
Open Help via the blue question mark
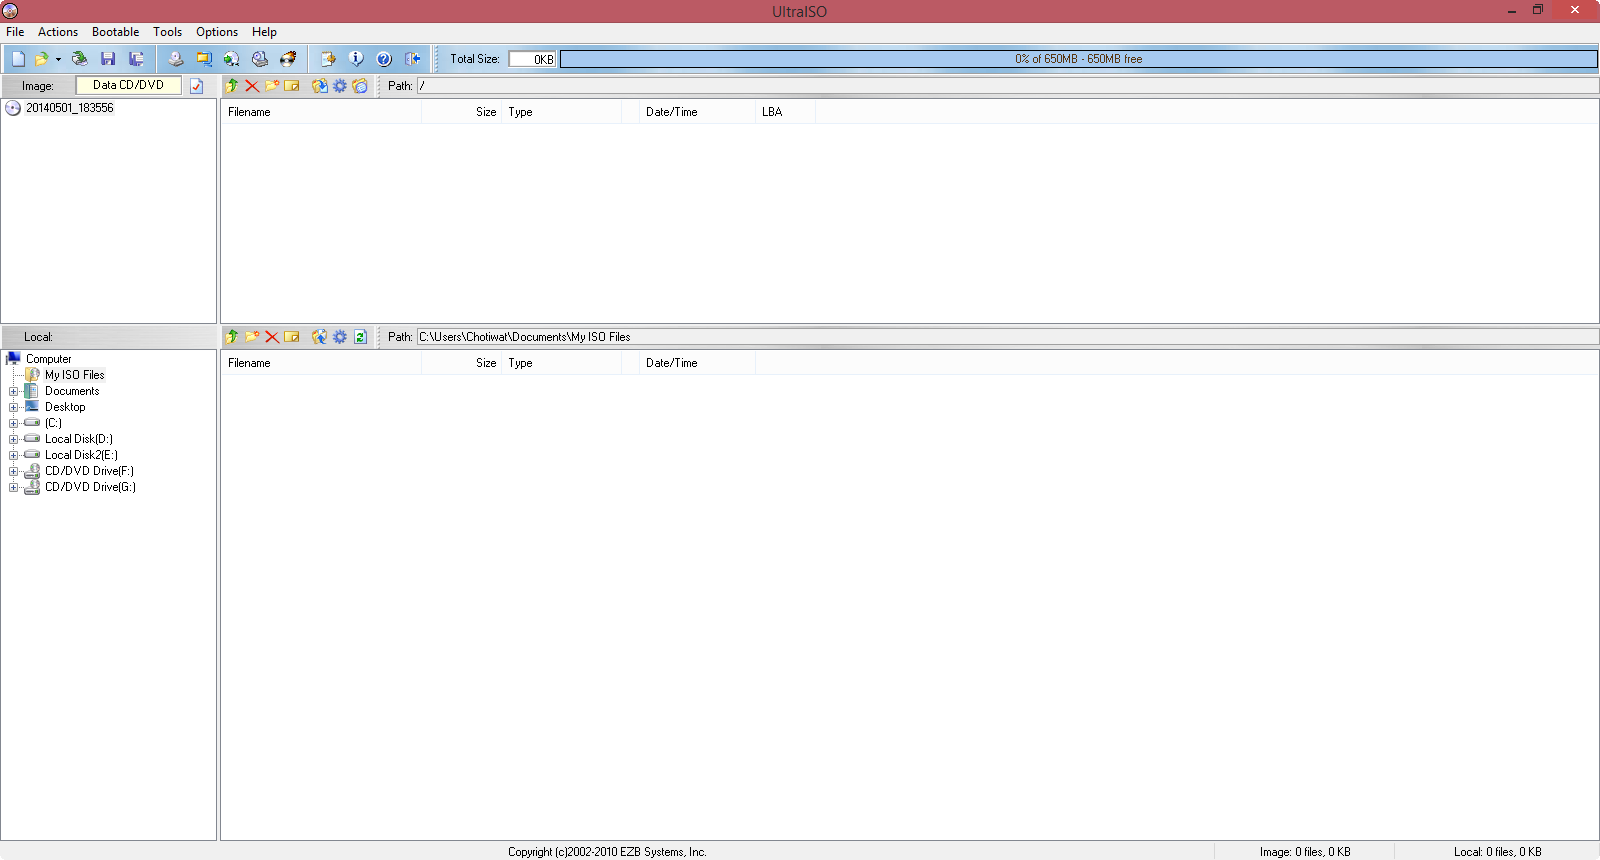coord(384,59)
